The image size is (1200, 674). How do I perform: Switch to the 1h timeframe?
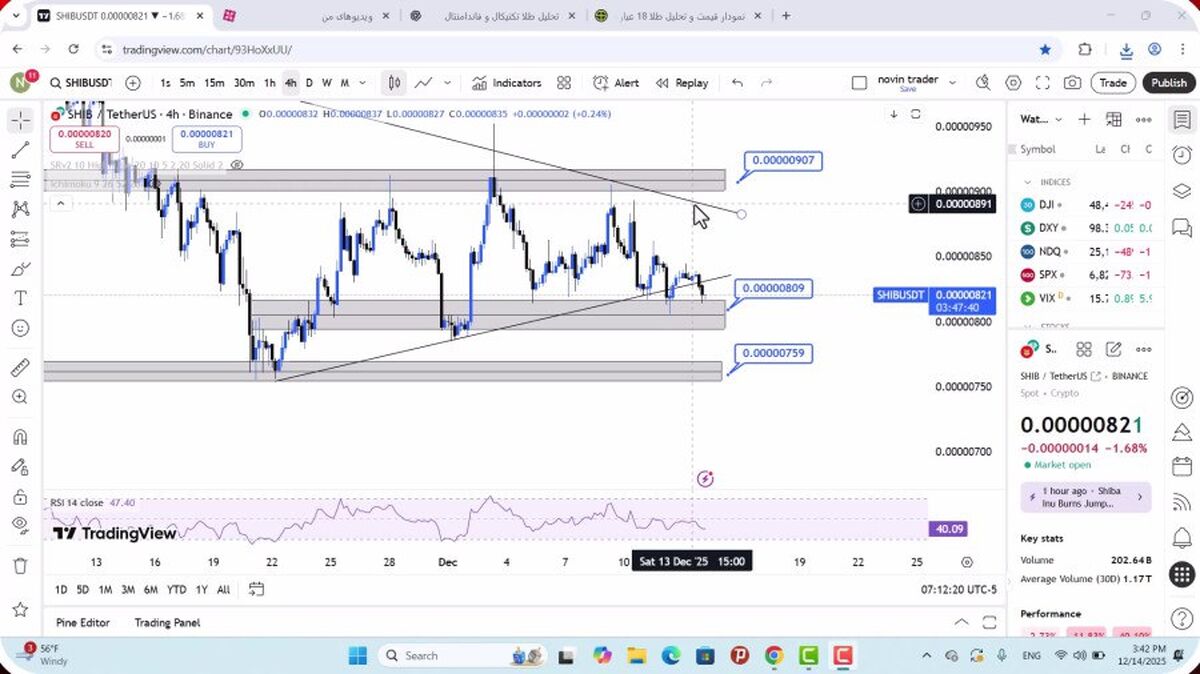coord(270,83)
